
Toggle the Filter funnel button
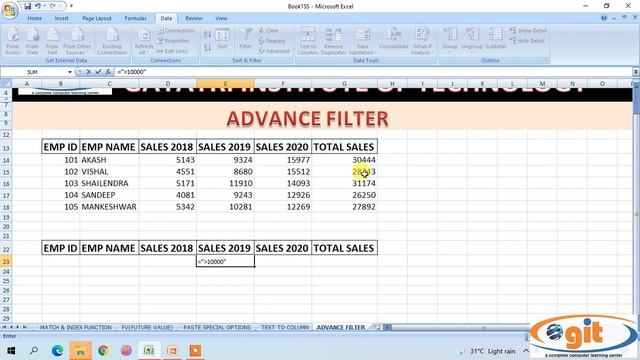tap(245, 38)
